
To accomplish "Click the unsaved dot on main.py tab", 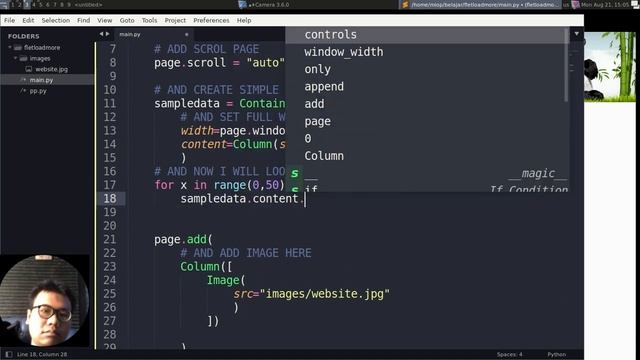I will click(x=187, y=35).
